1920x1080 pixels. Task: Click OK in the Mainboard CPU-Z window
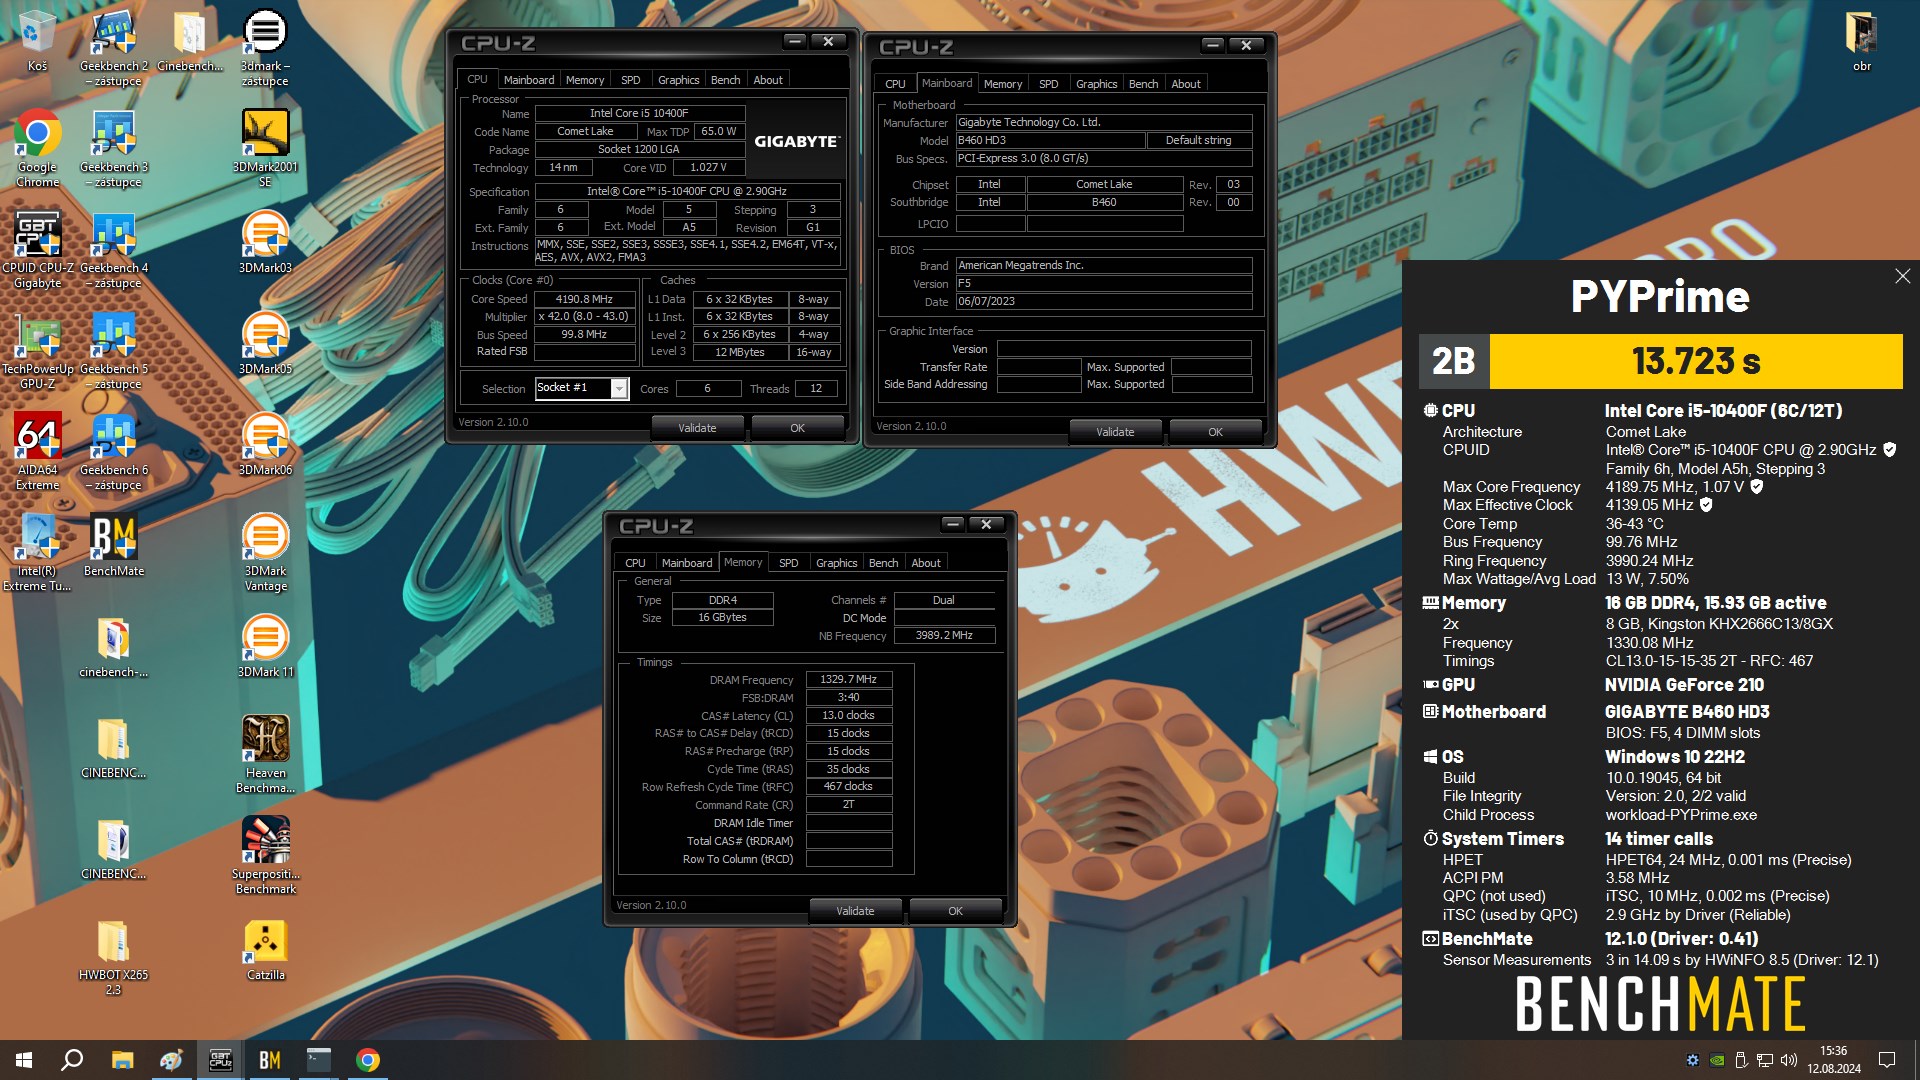click(1215, 432)
